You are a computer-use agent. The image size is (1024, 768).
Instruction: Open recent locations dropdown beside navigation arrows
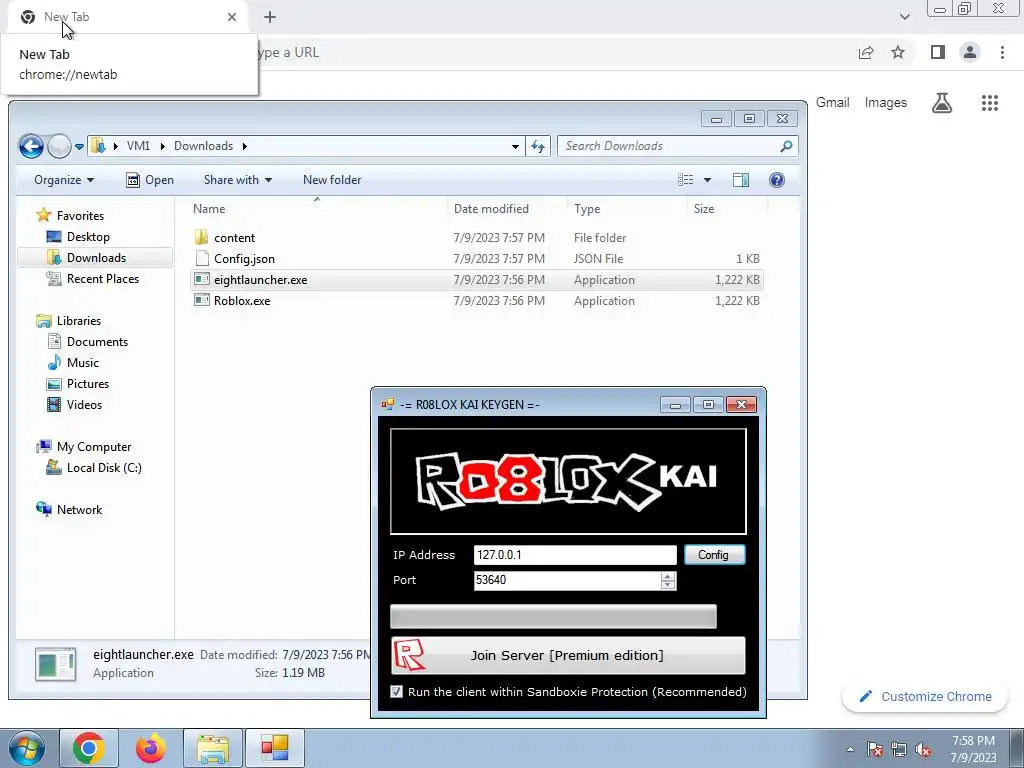[x=79, y=147]
